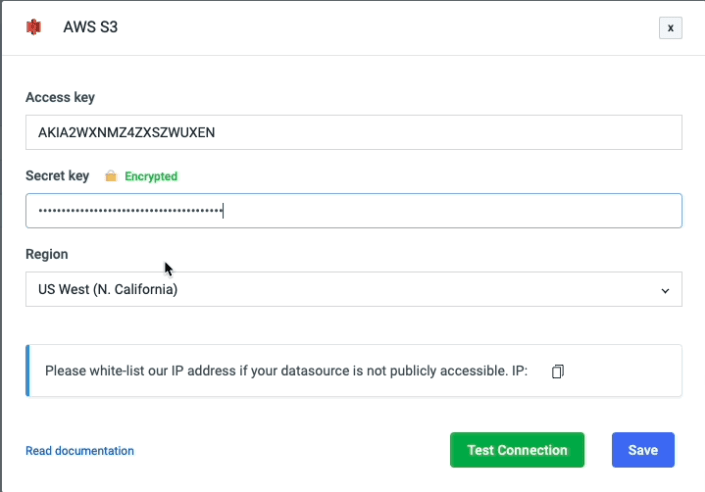Click the Secret key field label

[x=57, y=175]
